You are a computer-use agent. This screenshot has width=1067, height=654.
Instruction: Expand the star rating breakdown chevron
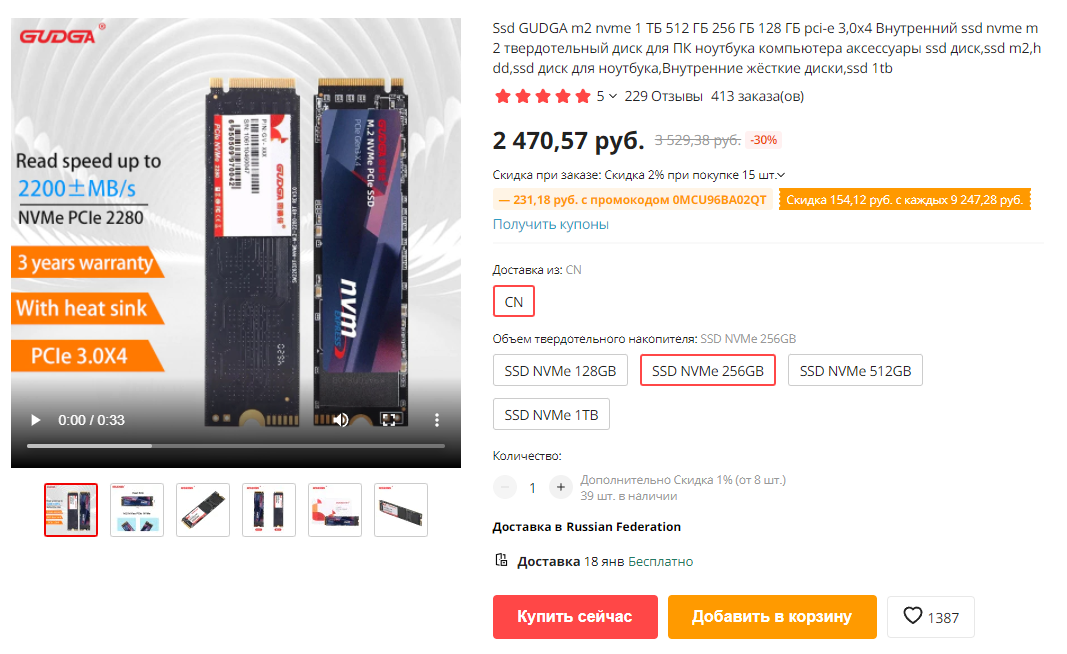click(x=612, y=96)
